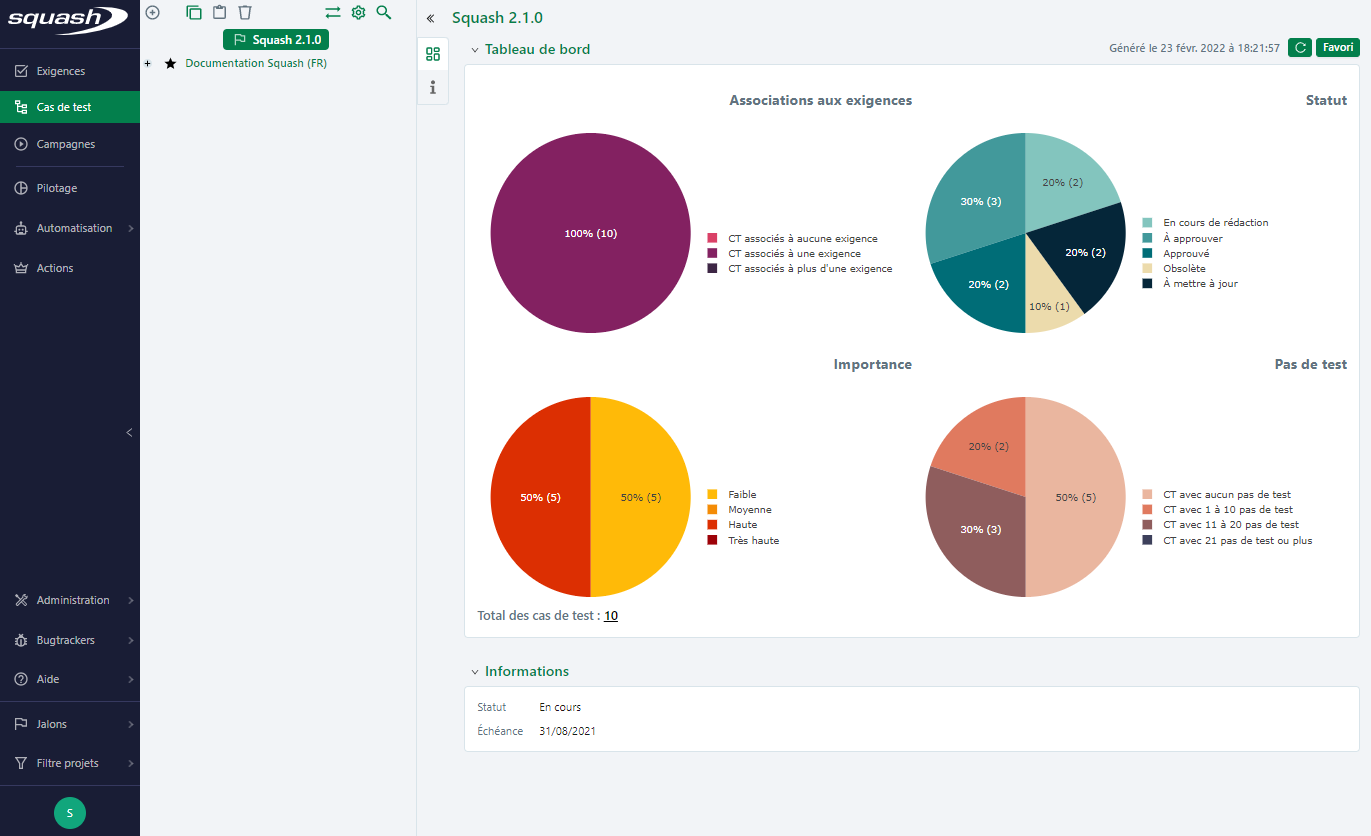The height and width of the screenshot is (836, 1371).
Task: Click the paste clipboard icon
Action: [x=219, y=12]
